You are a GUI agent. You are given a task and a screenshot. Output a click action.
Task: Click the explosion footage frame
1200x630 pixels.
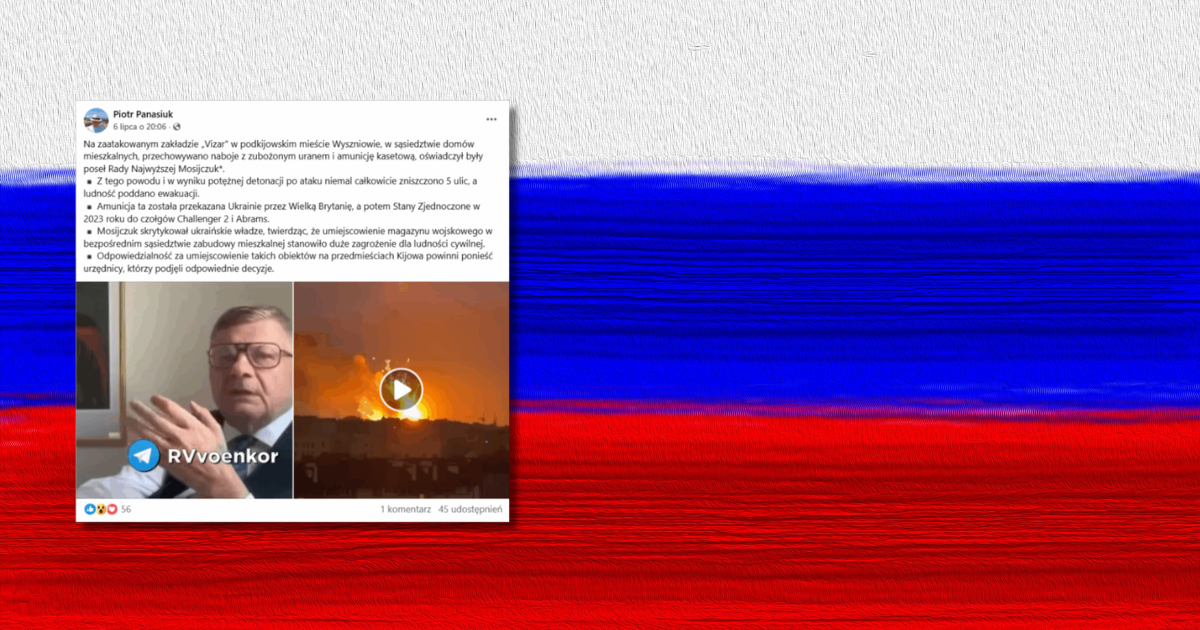tap(401, 389)
